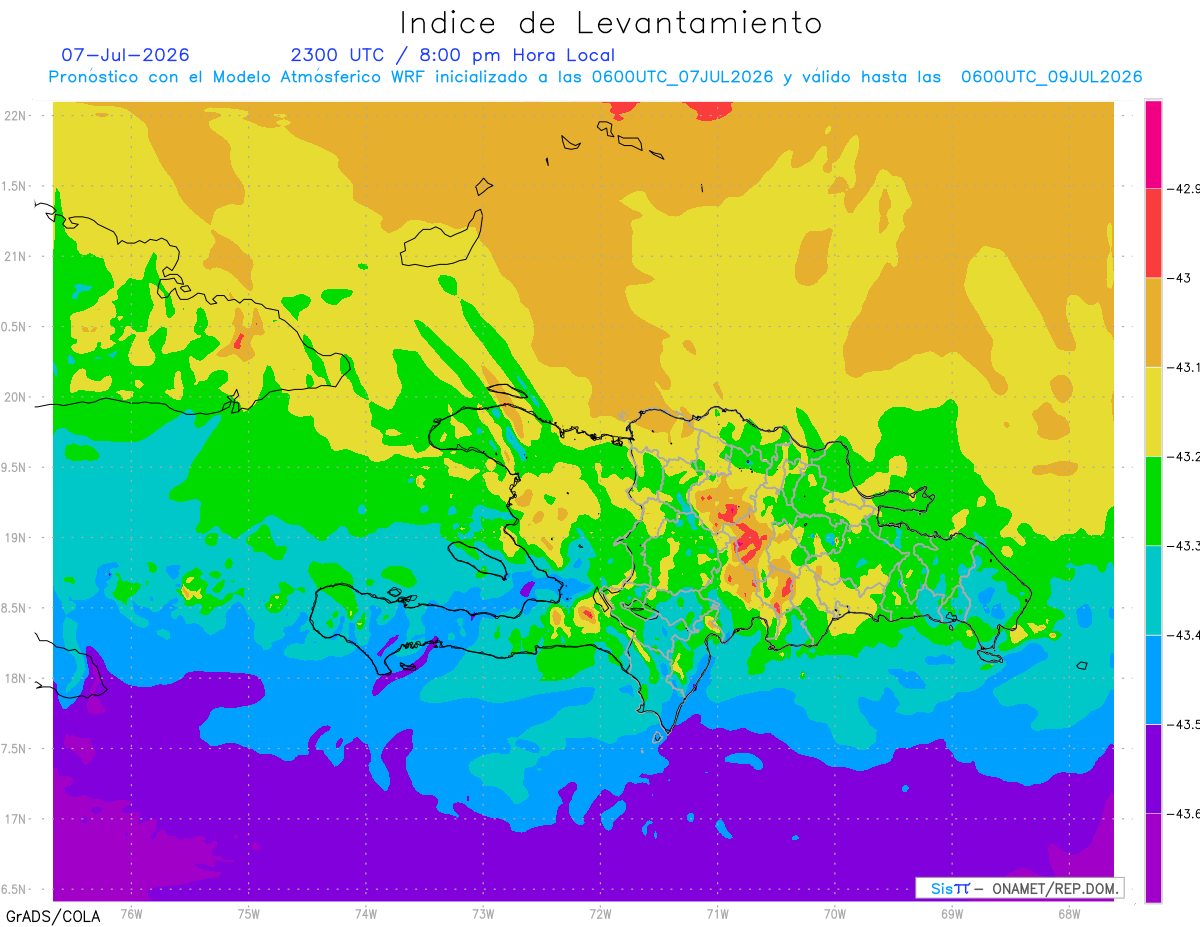Pick the blue legend swatch between -43.4 and -43.5
The width and height of the screenshot is (1200, 927).
[x=1153, y=679]
